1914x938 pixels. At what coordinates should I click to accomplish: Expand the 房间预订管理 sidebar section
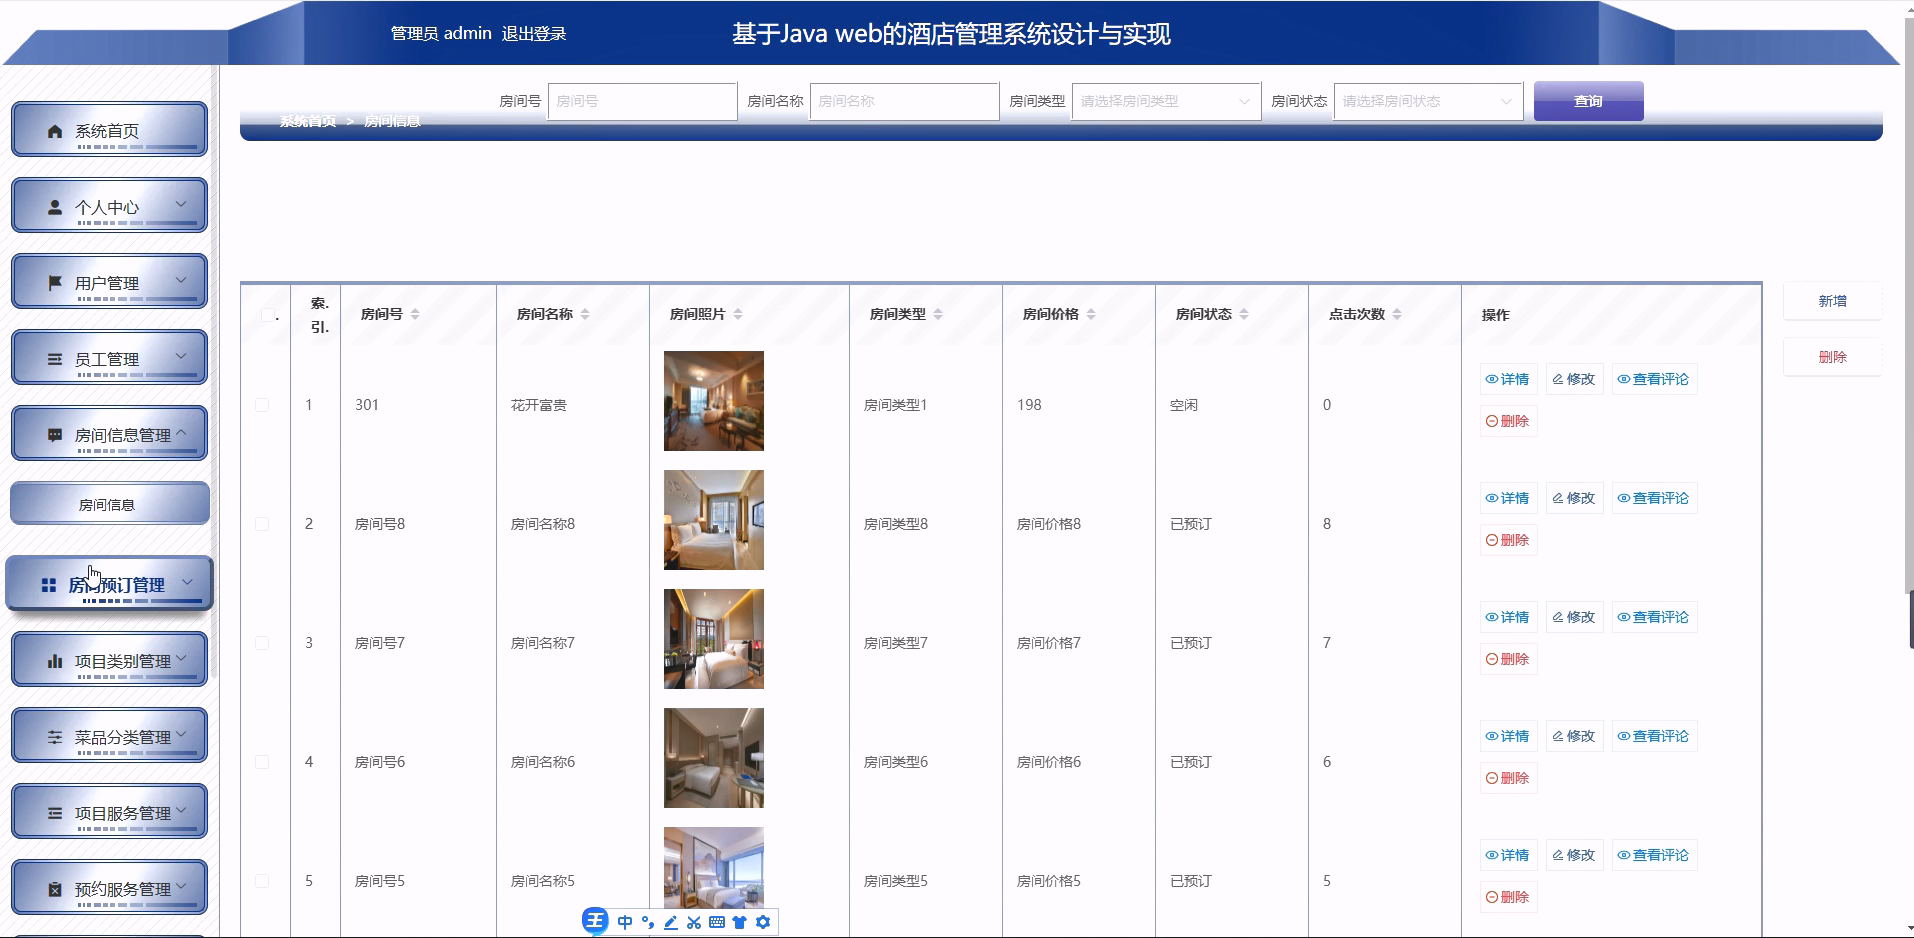click(109, 585)
